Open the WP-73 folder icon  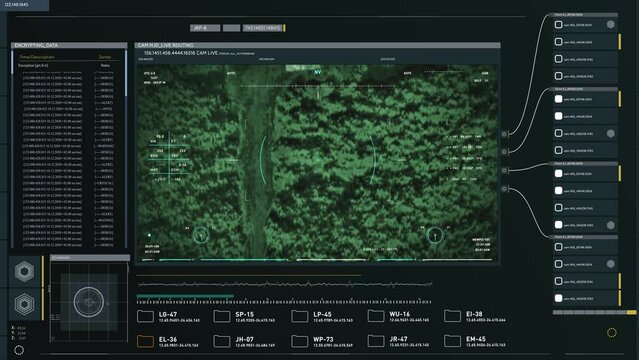pyautogui.click(x=300, y=341)
